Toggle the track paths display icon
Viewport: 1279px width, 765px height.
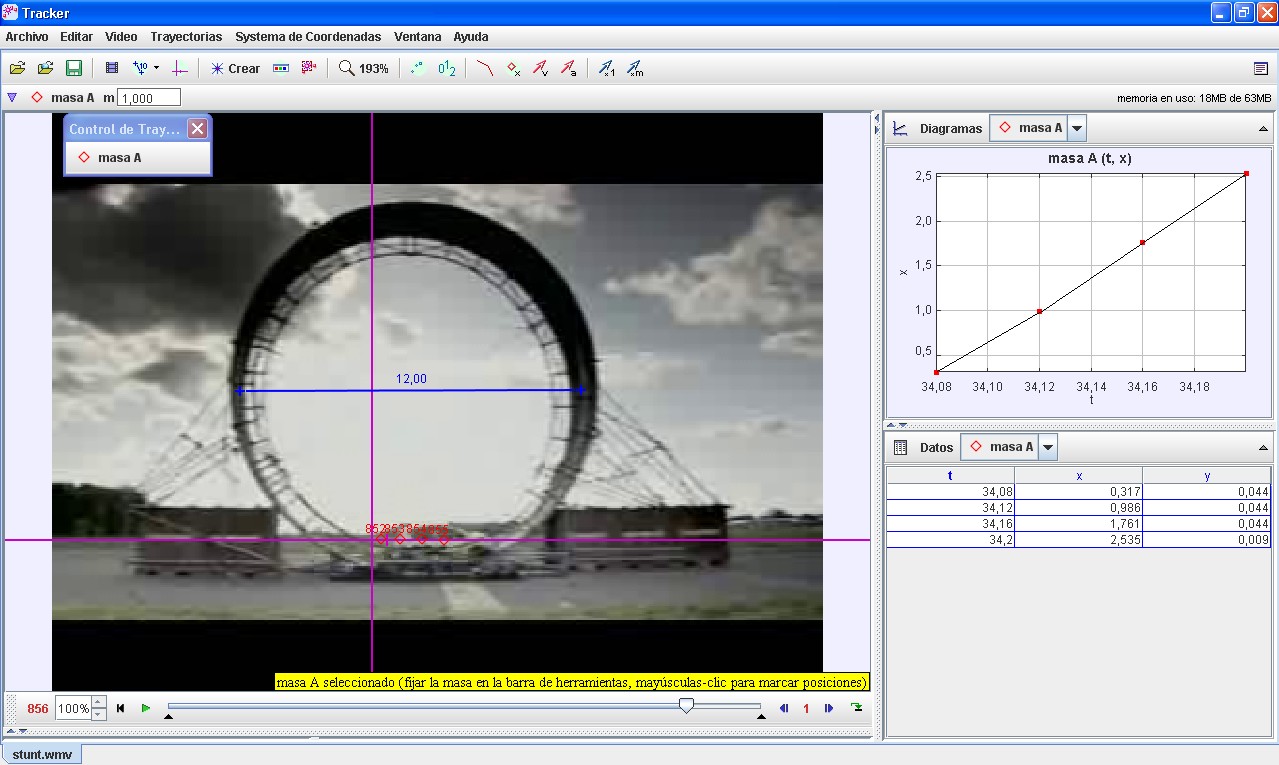(485, 68)
